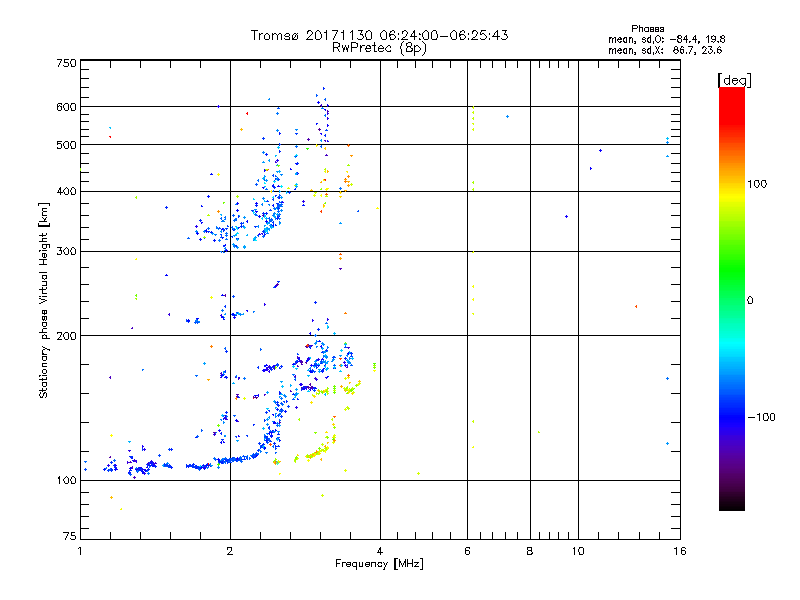Click the x-axis label '16'

click(x=680, y=551)
